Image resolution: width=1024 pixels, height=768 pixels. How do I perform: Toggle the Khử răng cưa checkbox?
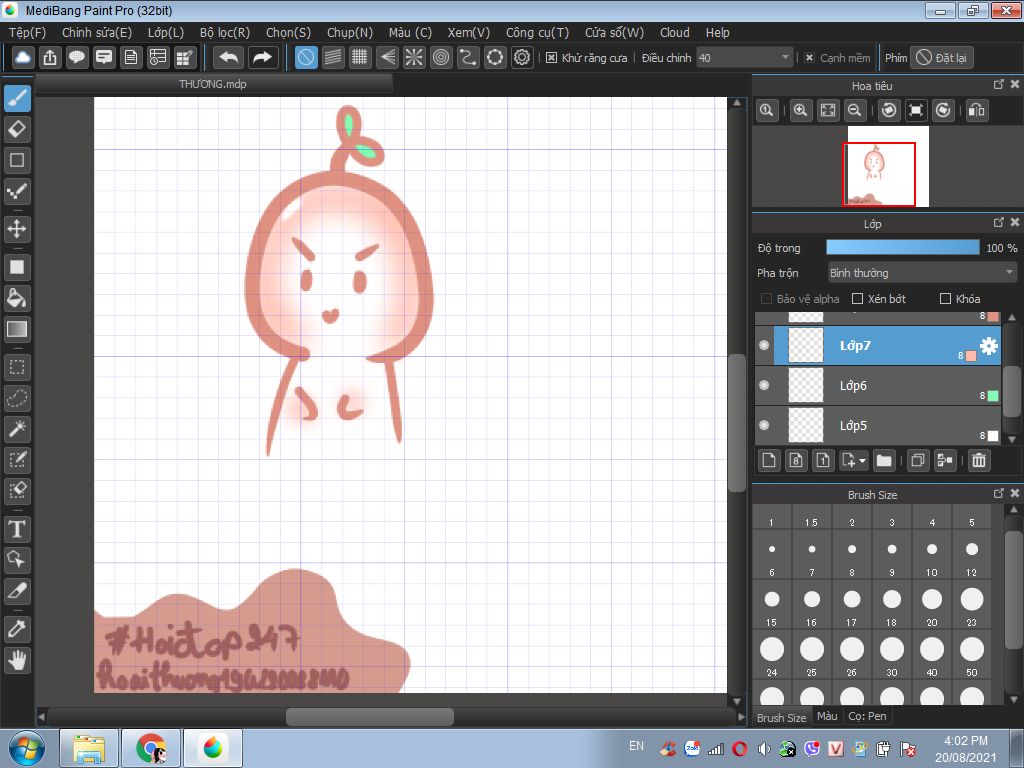[x=551, y=58]
